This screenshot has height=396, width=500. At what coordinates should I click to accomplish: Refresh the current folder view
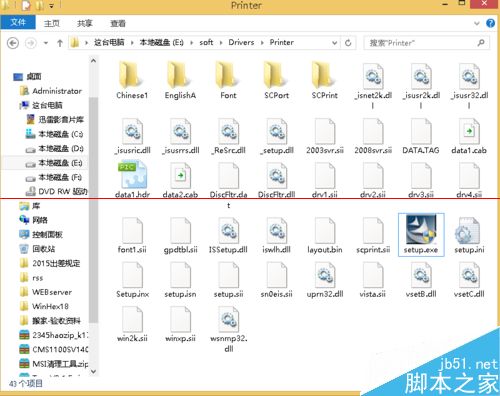[x=348, y=43]
